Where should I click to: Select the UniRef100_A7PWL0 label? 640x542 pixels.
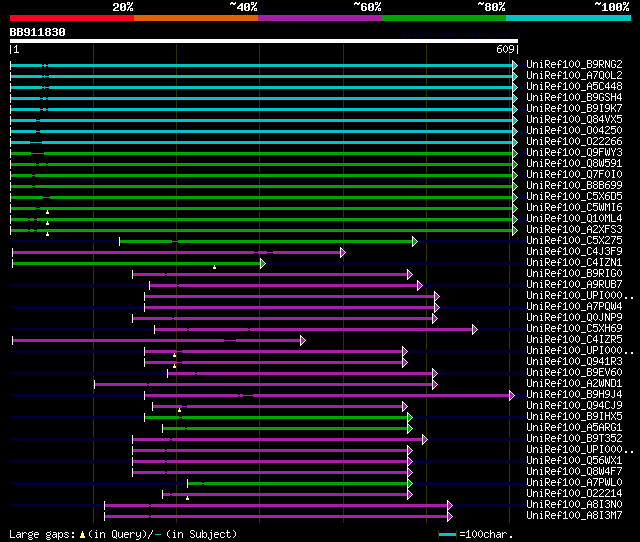click(574, 483)
